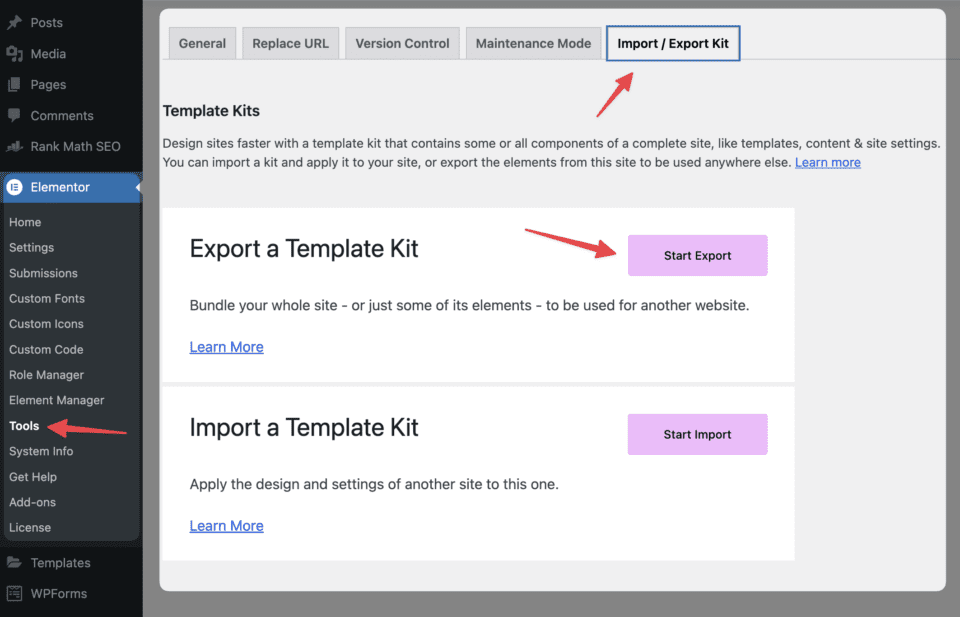Image resolution: width=960 pixels, height=617 pixels.
Task: Open the Replace URL tab
Action: point(290,44)
